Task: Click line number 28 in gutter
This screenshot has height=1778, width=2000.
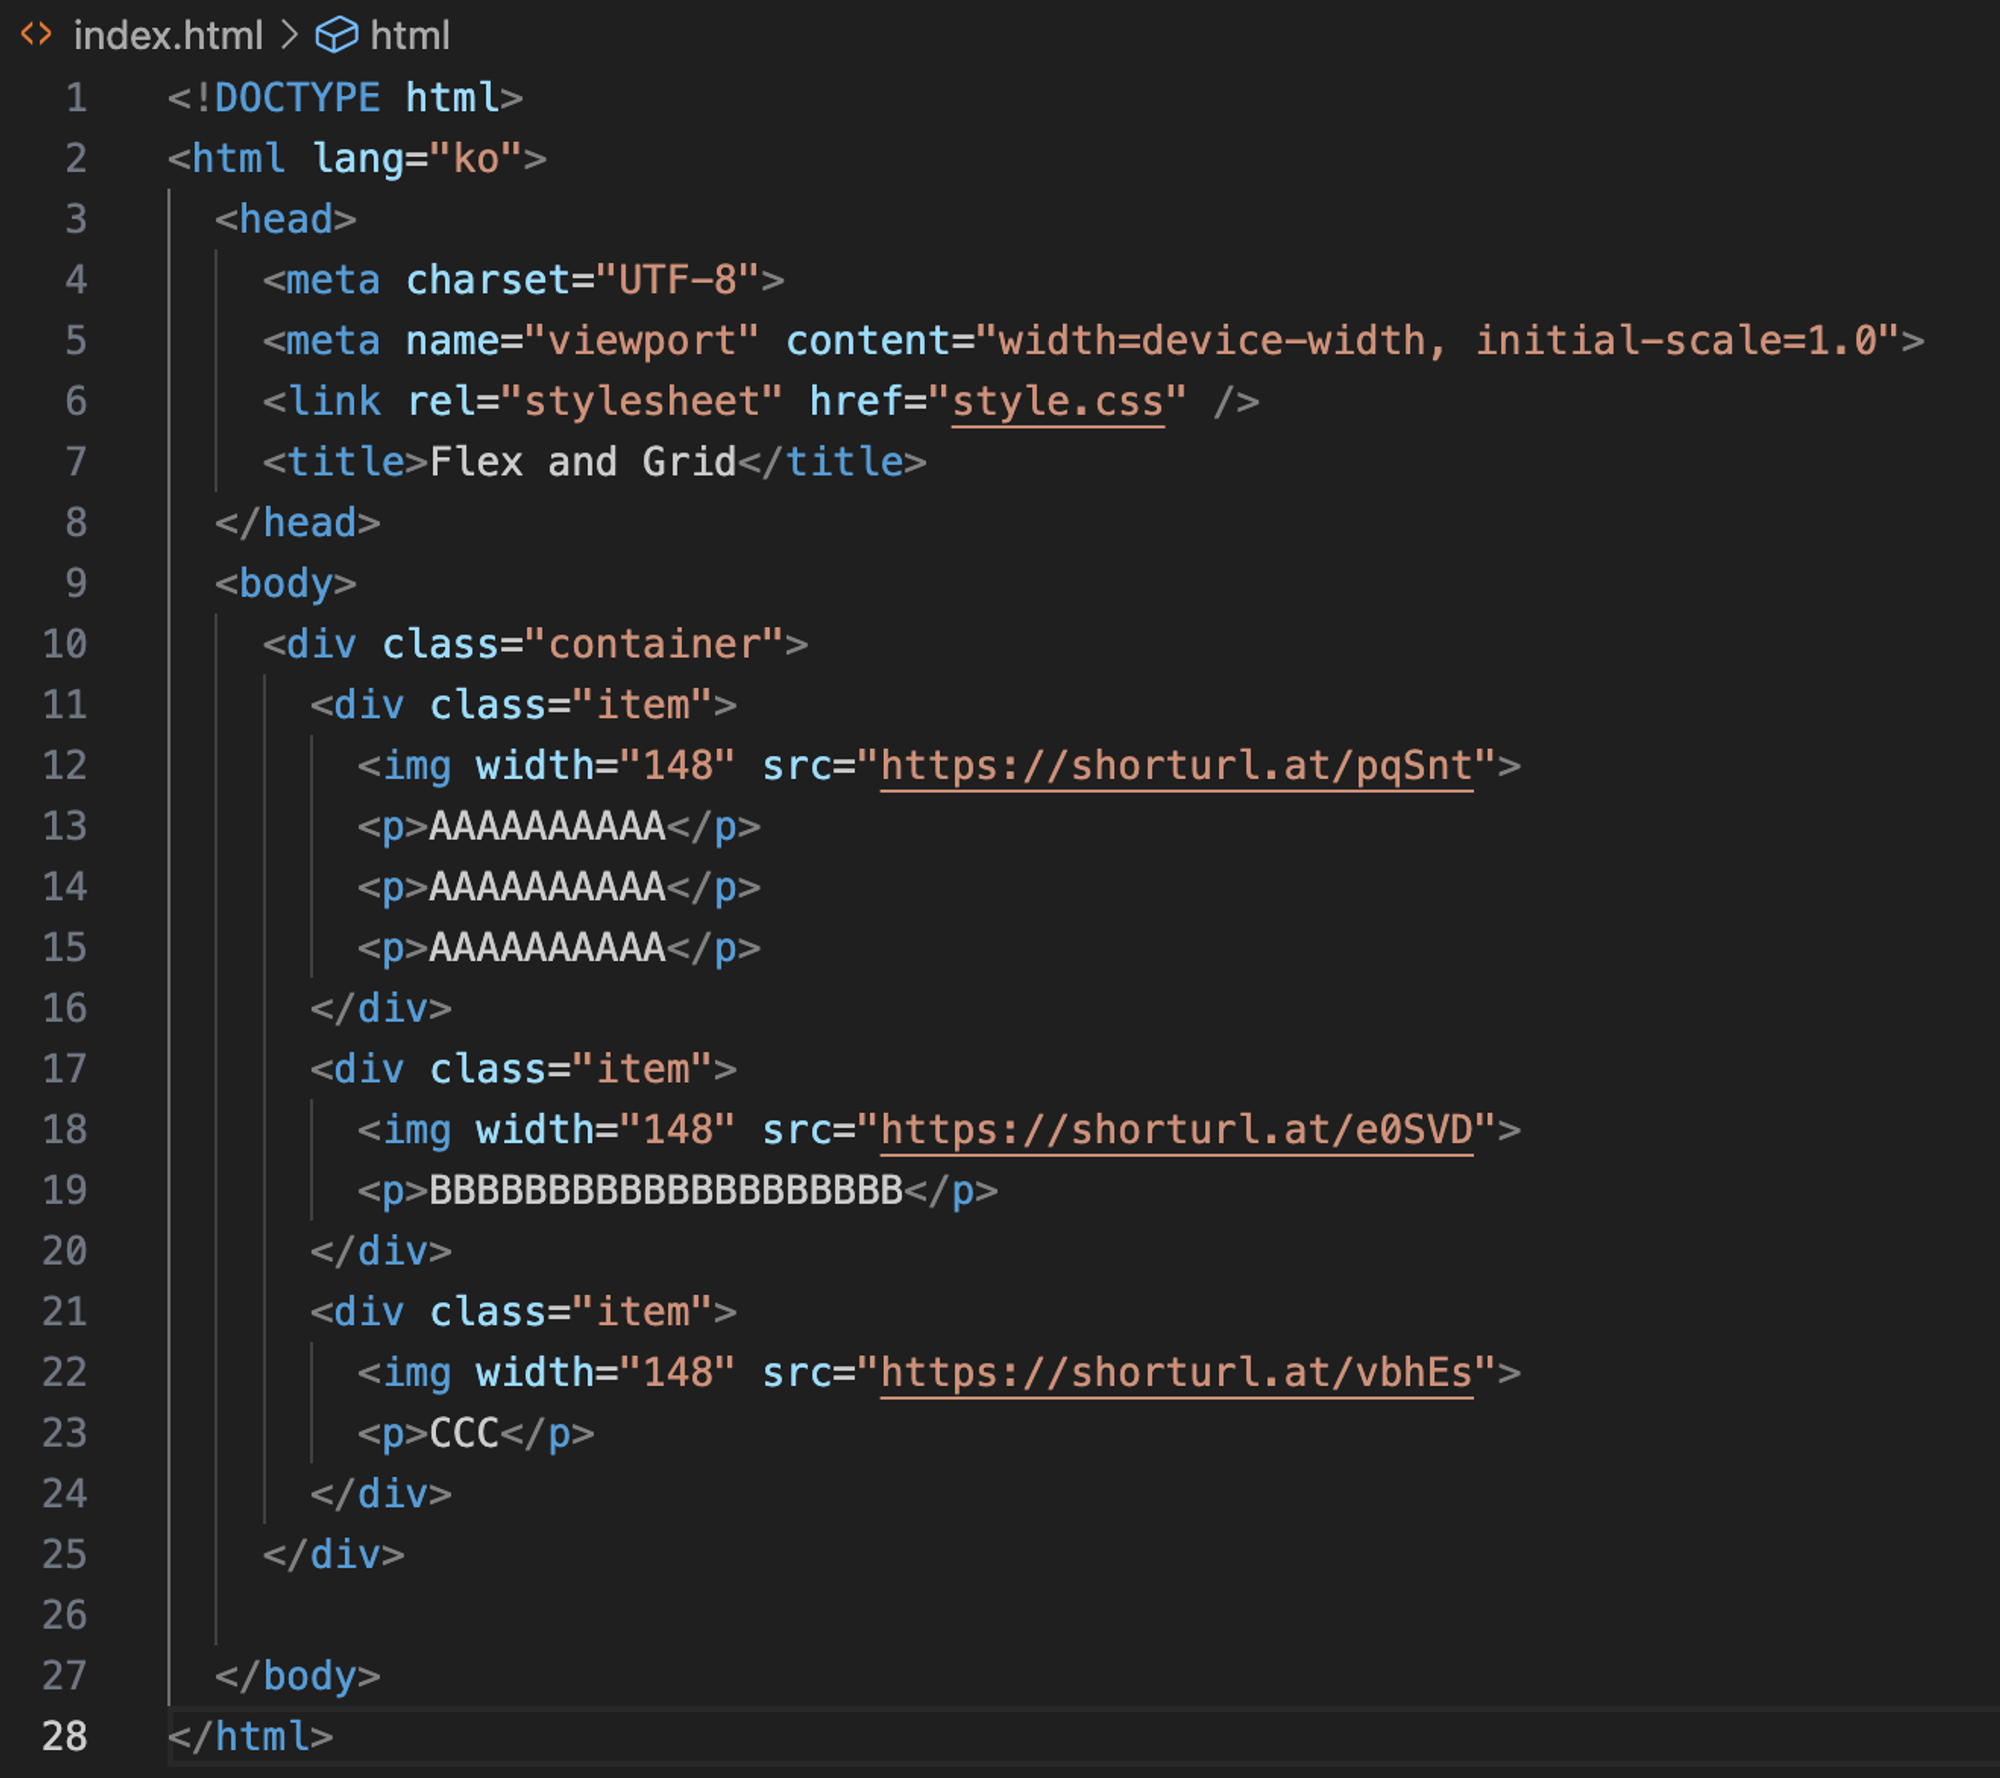Action: click(65, 1737)
